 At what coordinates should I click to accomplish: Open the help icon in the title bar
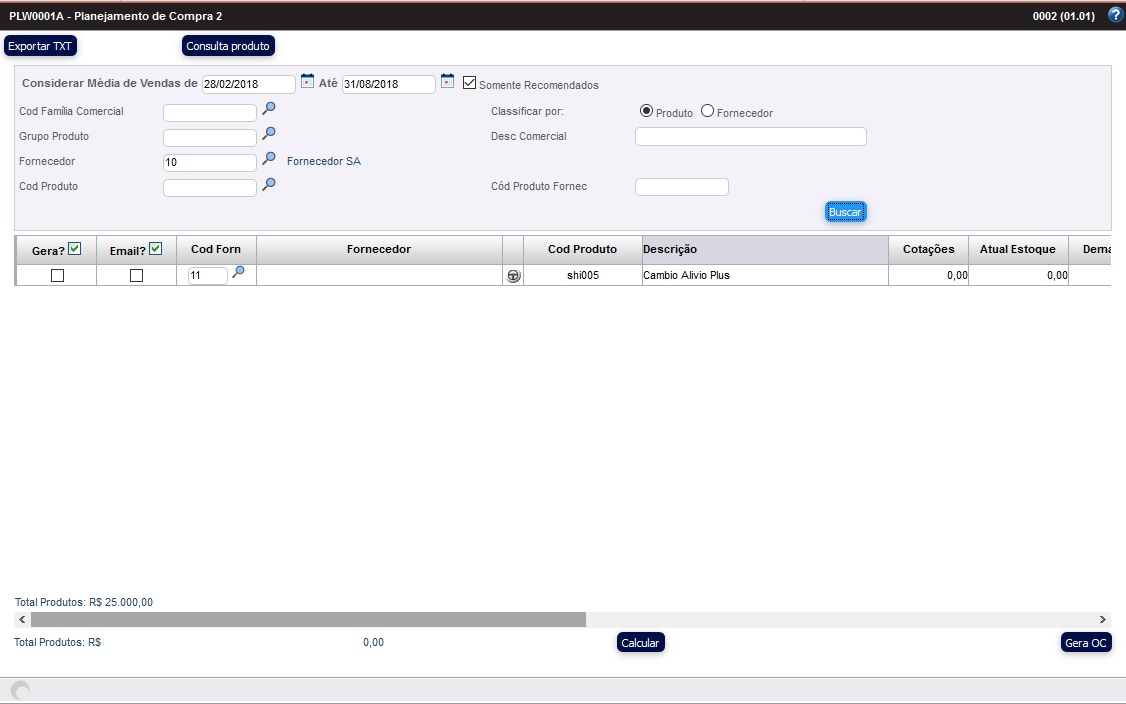(1116, 14)
